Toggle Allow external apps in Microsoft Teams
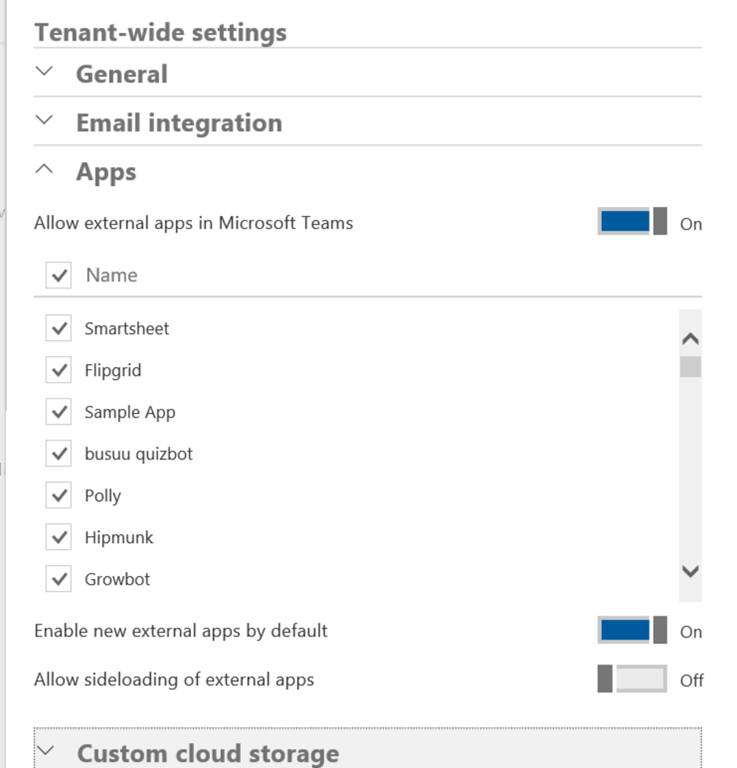 632,222
